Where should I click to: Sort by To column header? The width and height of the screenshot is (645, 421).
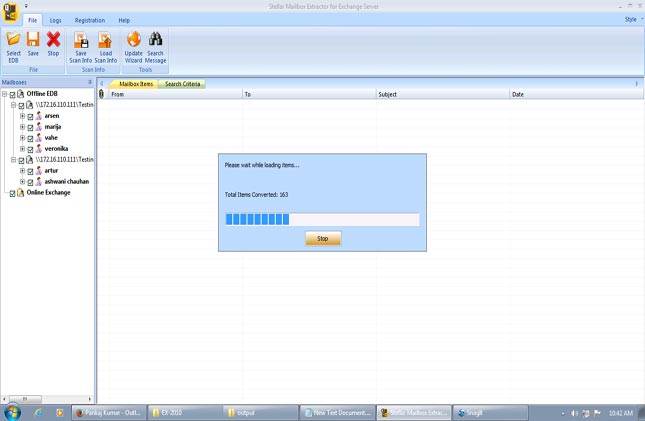[x=309, y=94]
